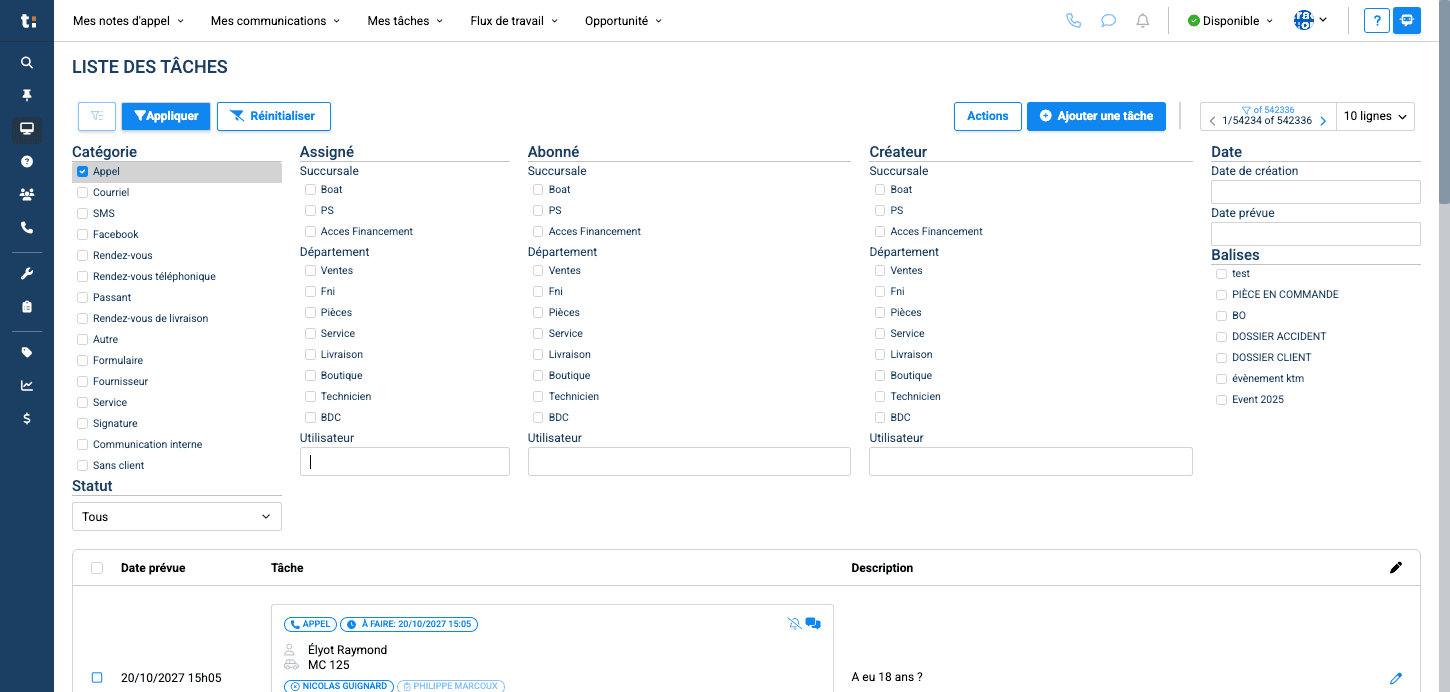Image resolution: width=1450 pixels, height=692 pixels.
Task: Open the tag icon in the sidebar
Action: [27, 352]
